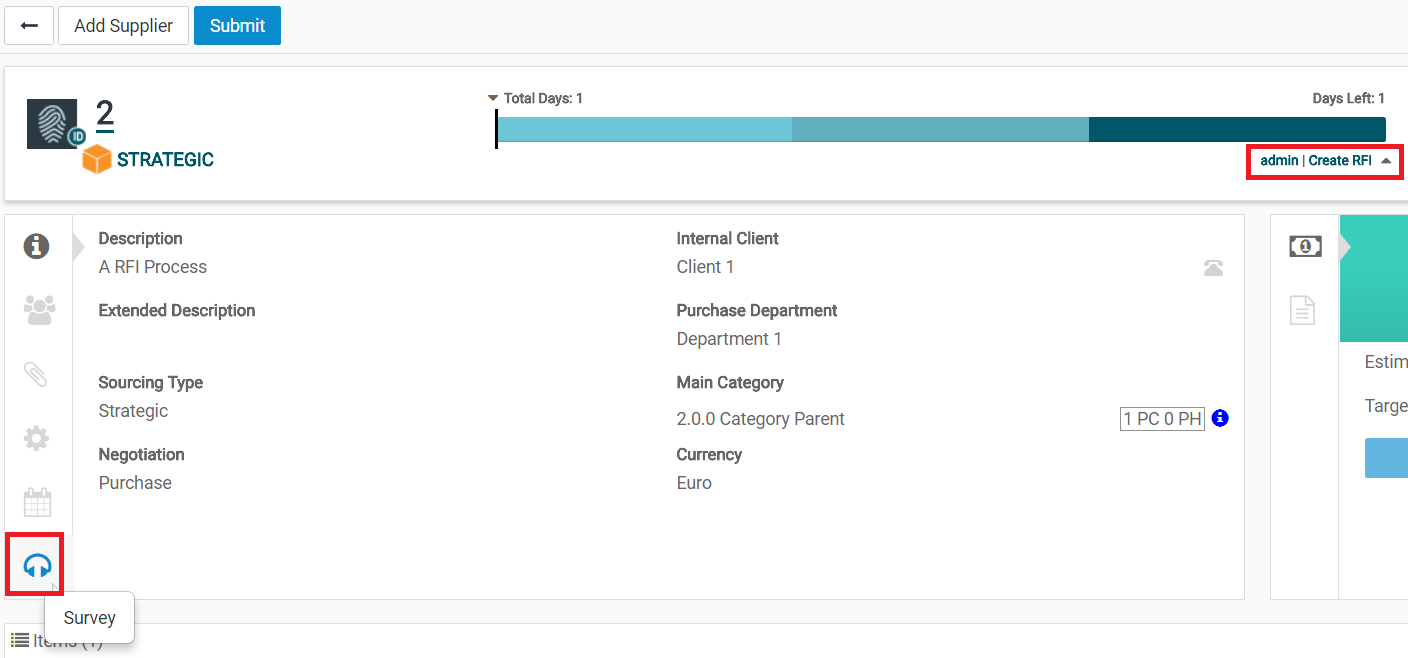Expand the admin | Create RFI dropdown
This screenshot has height=658, width=1408.
click(x=1324, y=161)
